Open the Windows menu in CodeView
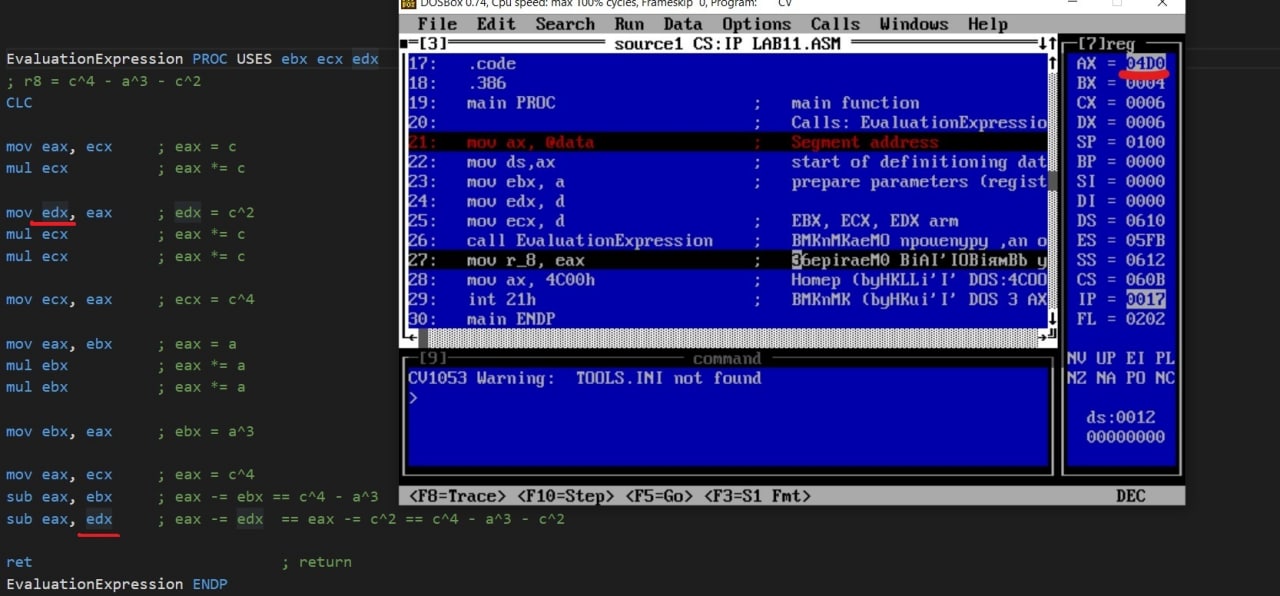This screenshot has height=596, width=1280. click(914, 24)
